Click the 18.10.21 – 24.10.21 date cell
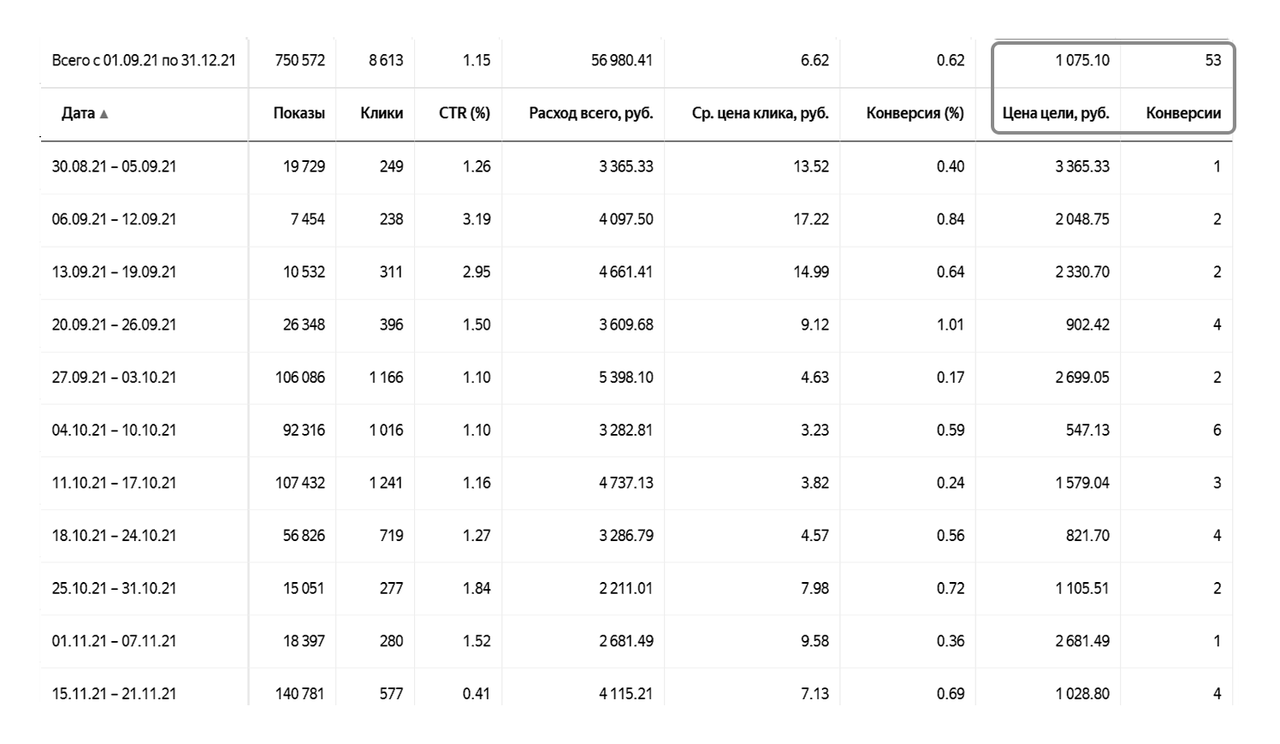This screenshot has width=1280, height=744. coord(114,536)
